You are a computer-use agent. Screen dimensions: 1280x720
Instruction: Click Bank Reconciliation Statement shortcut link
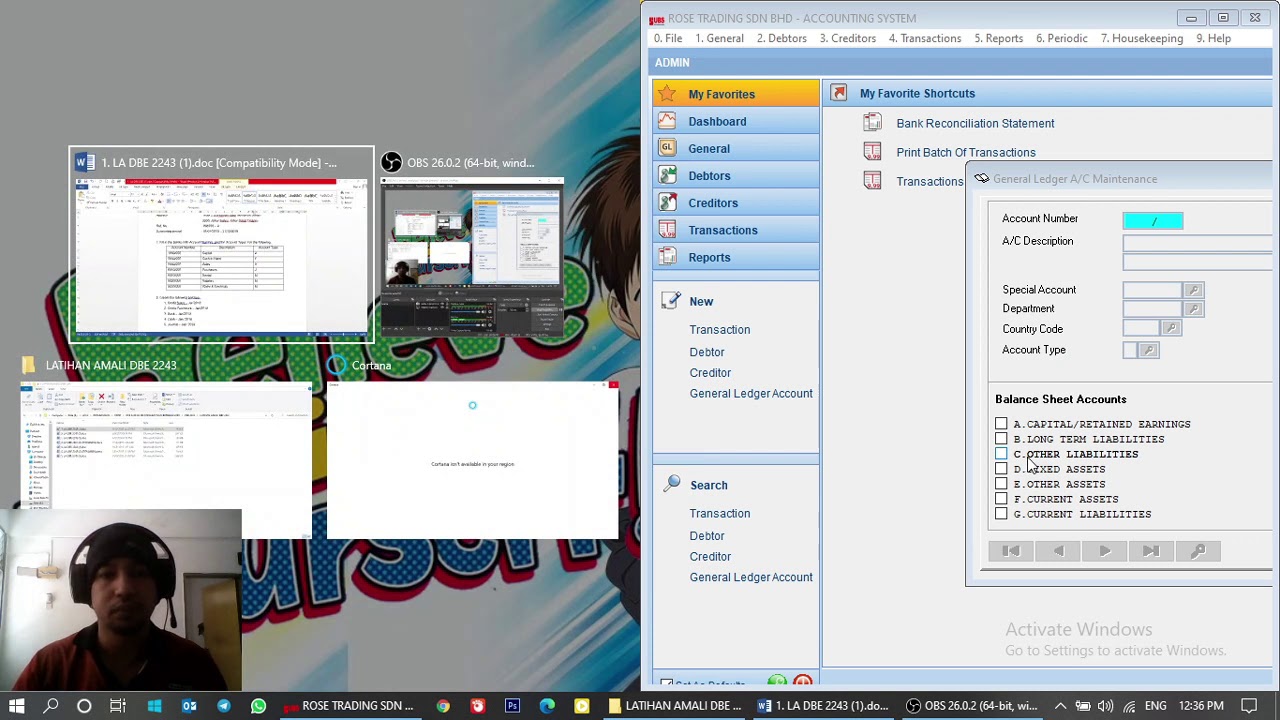pyautogui.click(x=975, y=123)
